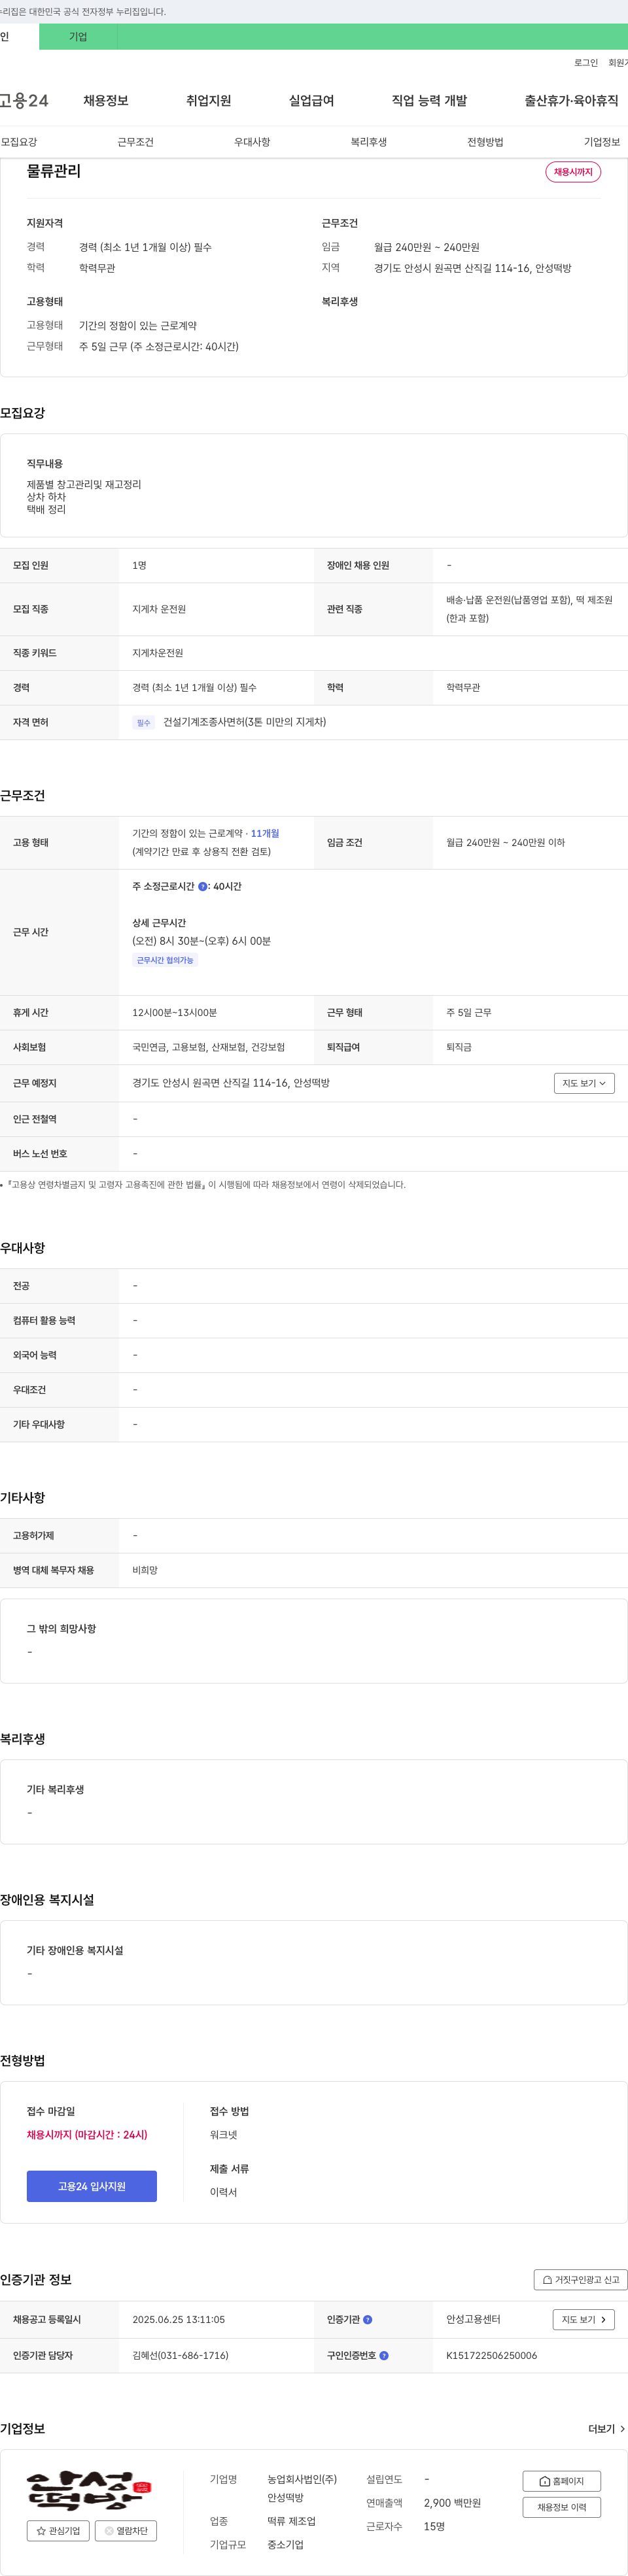Jump to 근무조건 section tab
This screenshot has height=2576, width=628.
click(136, 142)
